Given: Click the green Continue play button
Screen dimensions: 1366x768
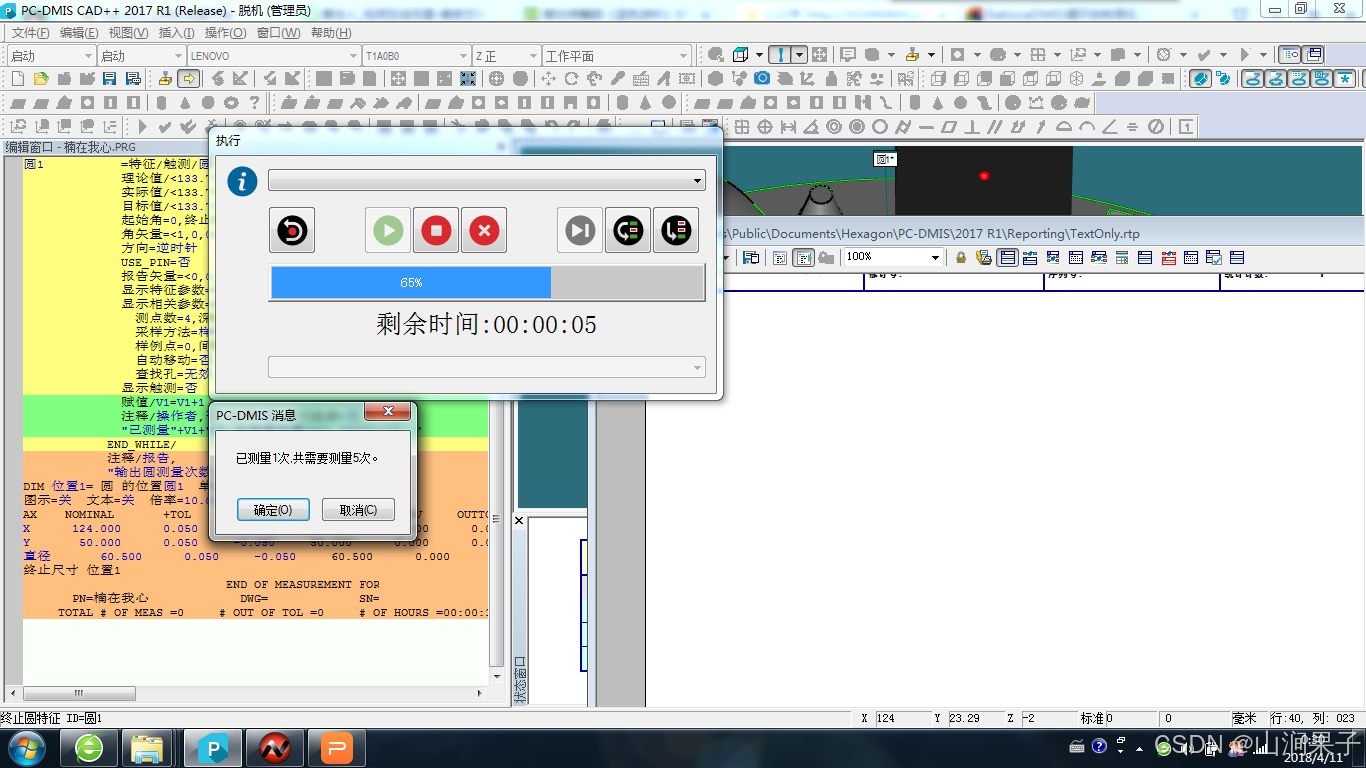Looking at the screenshot, I should (388, 231).
